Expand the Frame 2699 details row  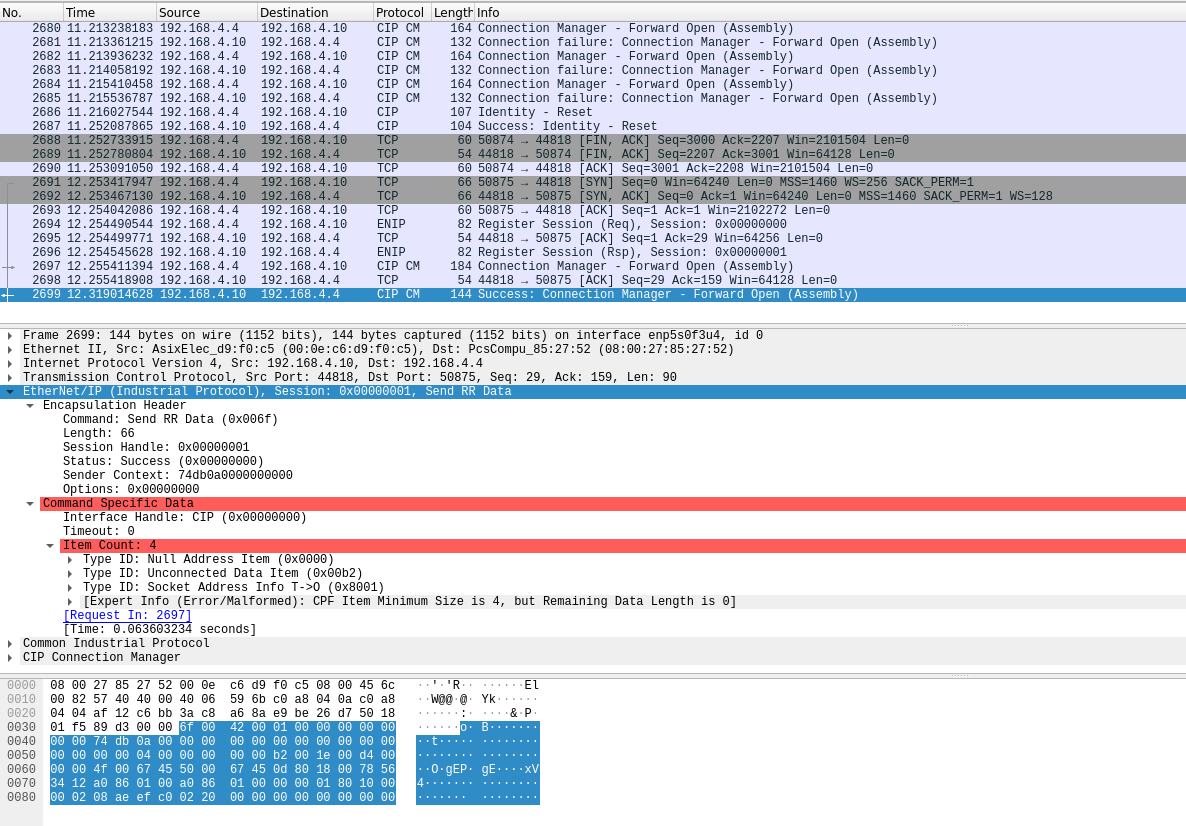[9, 334]
